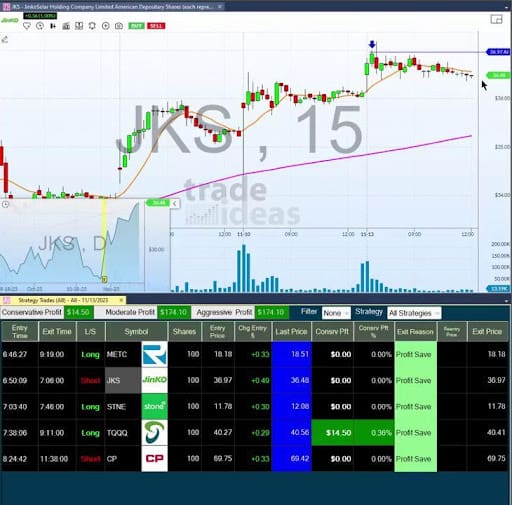This screenshot has width=512, height=505.
Task: Sort by Last Price column header
Action: [x=291, y=332]
